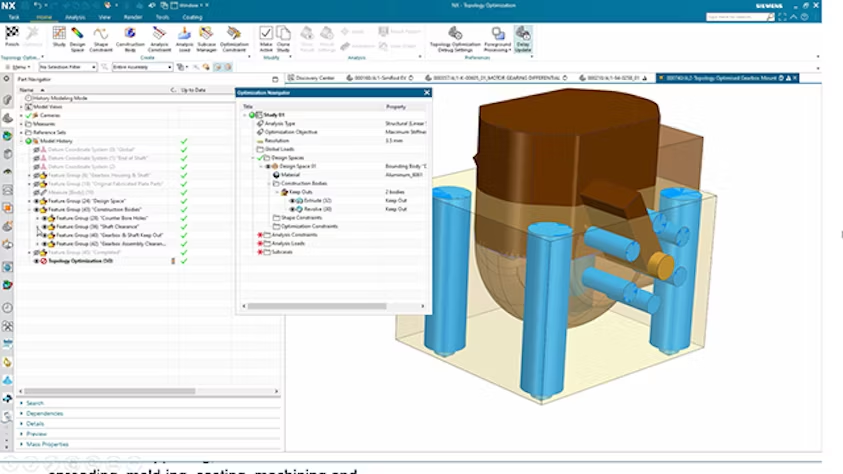Open the No Selection Filter dropdown
Image resolution: width=843 pixels, height=474 pixels.
pos(66,67)
